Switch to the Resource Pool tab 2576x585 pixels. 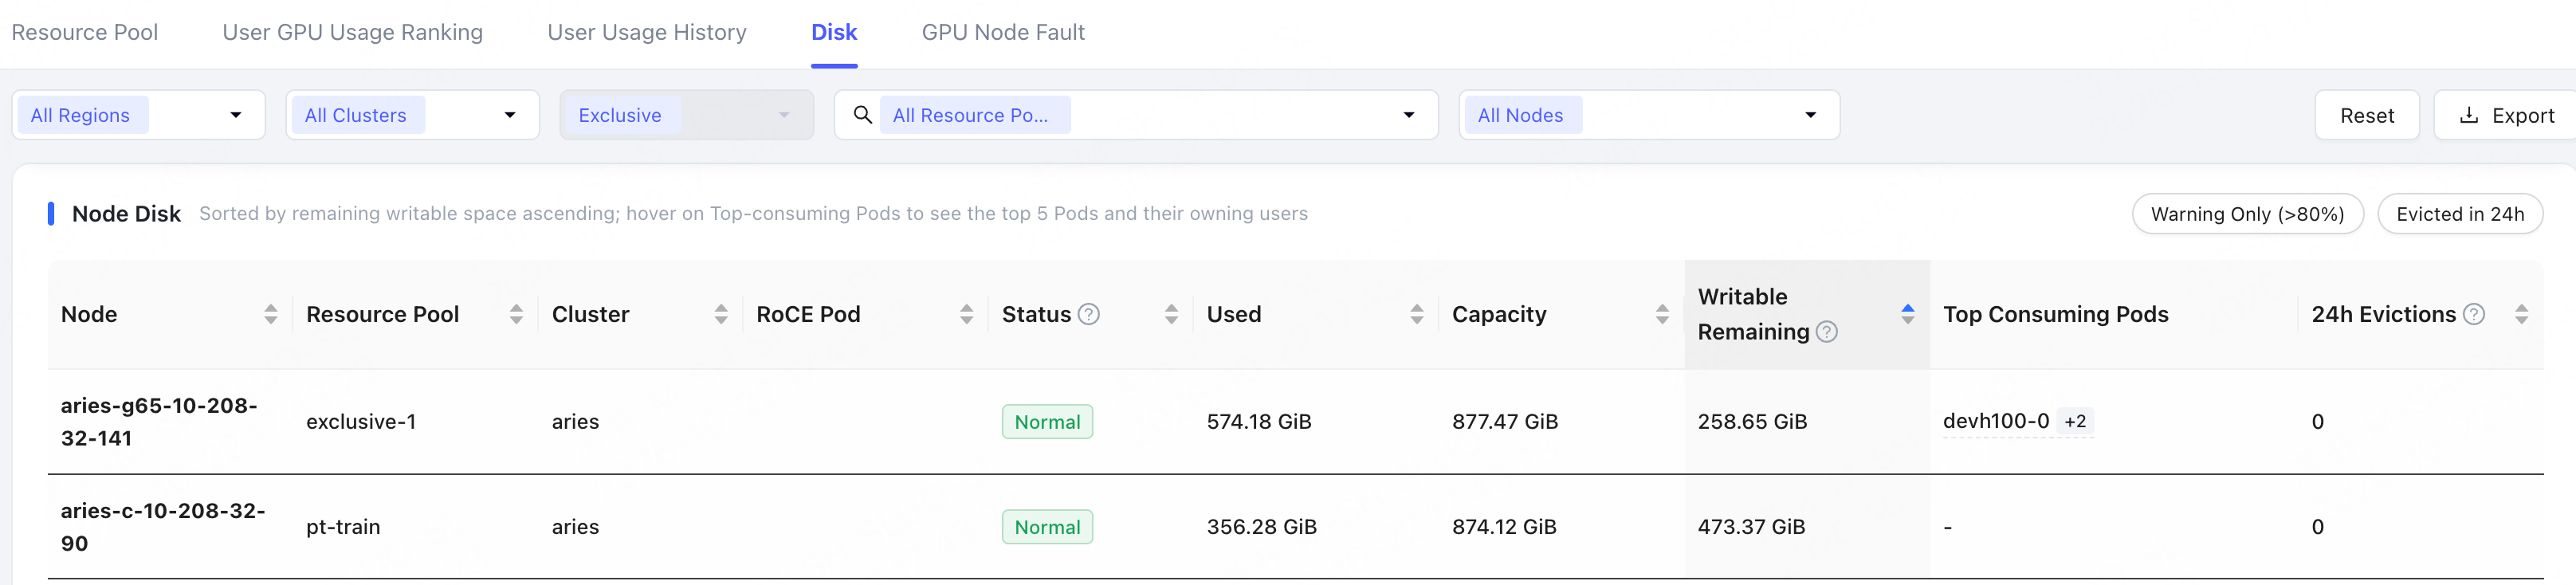pyautogui.click(x=85, y=32)
